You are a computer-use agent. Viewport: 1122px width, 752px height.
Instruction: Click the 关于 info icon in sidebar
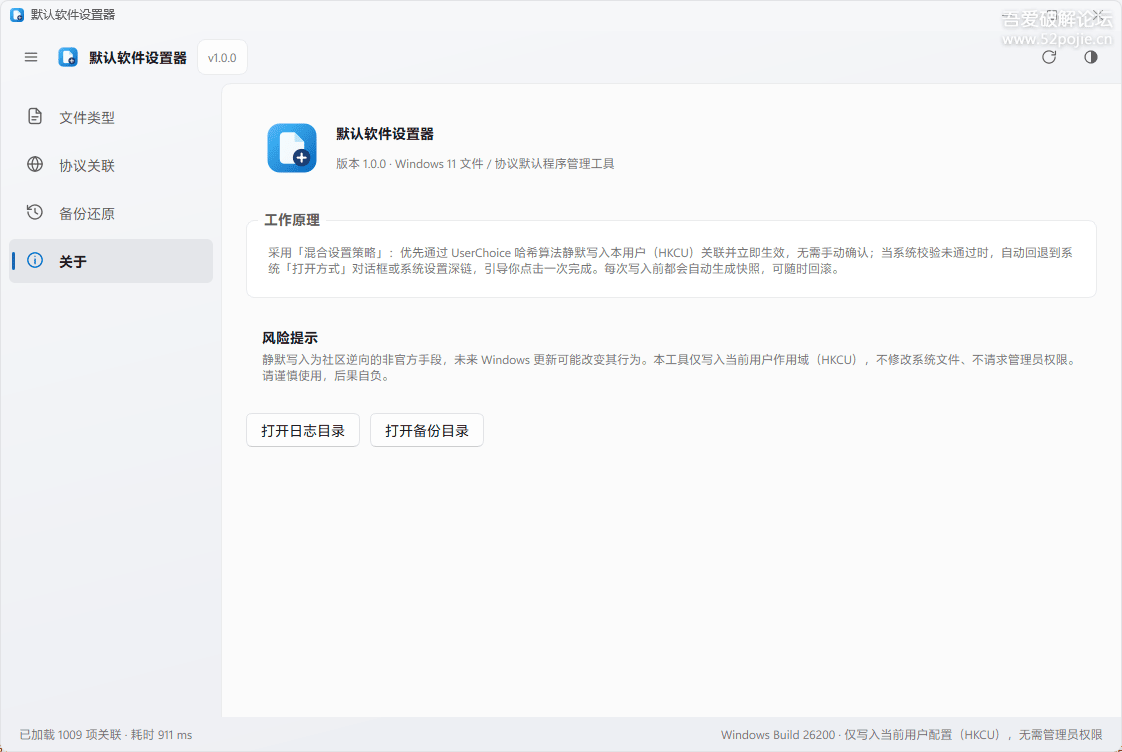[35, 260]
